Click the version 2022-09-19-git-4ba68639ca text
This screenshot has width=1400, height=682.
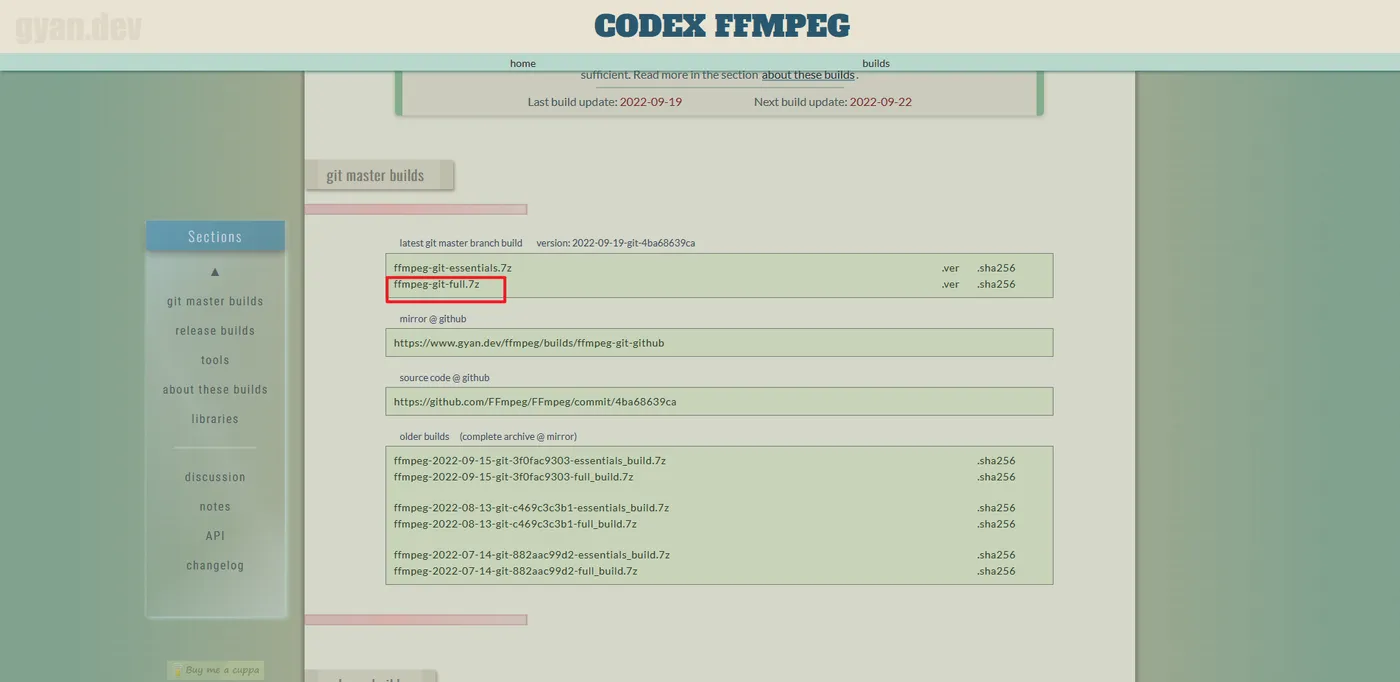pos(615,243)
